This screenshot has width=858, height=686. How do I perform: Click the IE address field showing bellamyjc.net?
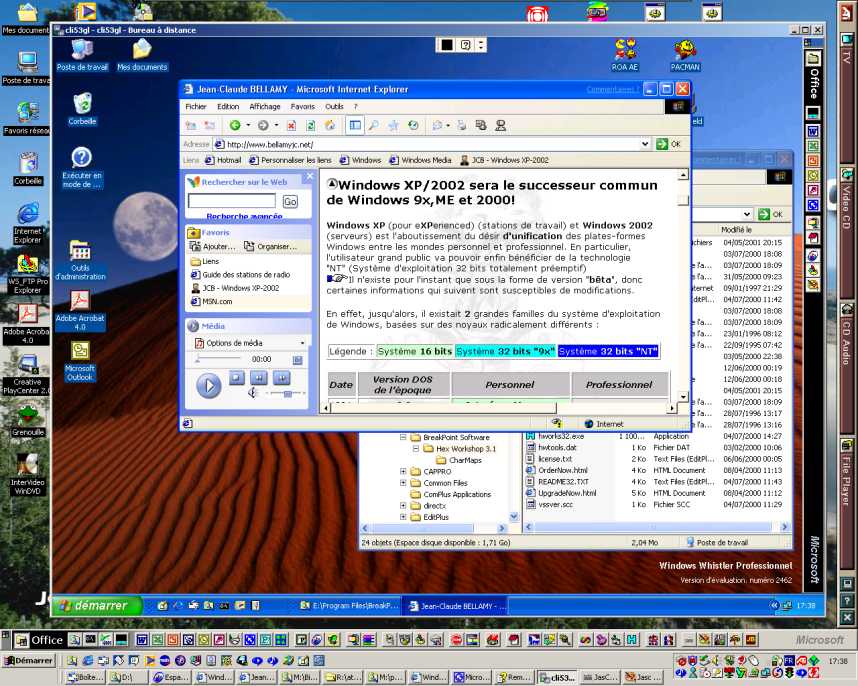(x=427, y=144)
